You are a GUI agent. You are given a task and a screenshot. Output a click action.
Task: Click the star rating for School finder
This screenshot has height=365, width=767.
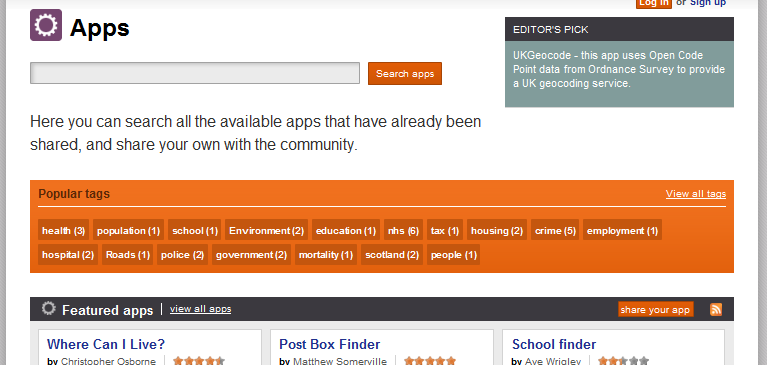coord(623,361)
